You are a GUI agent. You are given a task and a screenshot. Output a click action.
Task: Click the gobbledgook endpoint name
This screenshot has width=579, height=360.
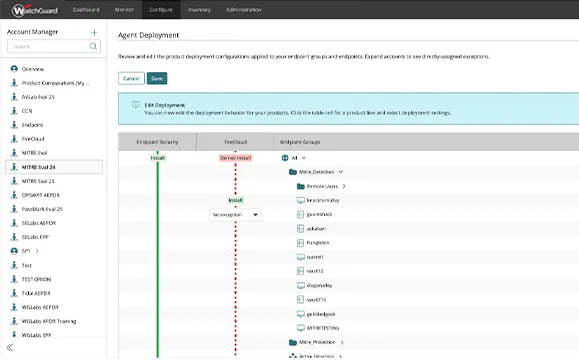(321, 314)
